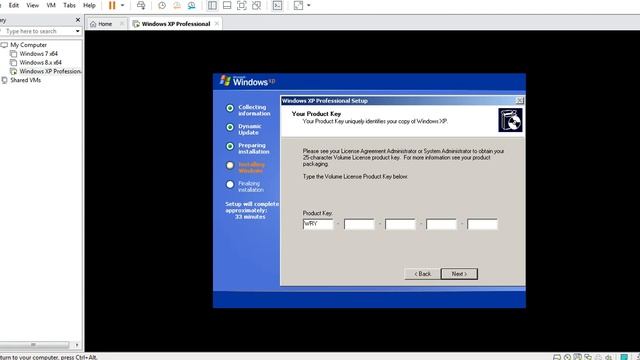Open stretch display dropdown arrow
Image resolution: width=640 pixels, height=360 pixels.
(309, 5)
